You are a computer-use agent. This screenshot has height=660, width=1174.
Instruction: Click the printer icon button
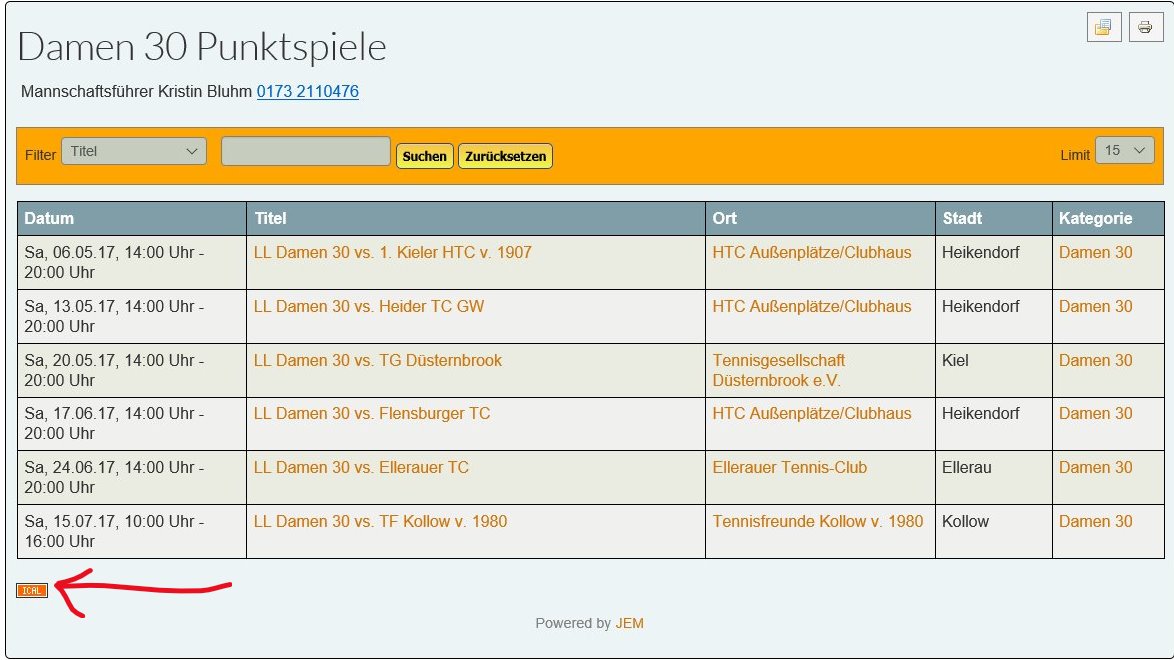(1145, 27)
